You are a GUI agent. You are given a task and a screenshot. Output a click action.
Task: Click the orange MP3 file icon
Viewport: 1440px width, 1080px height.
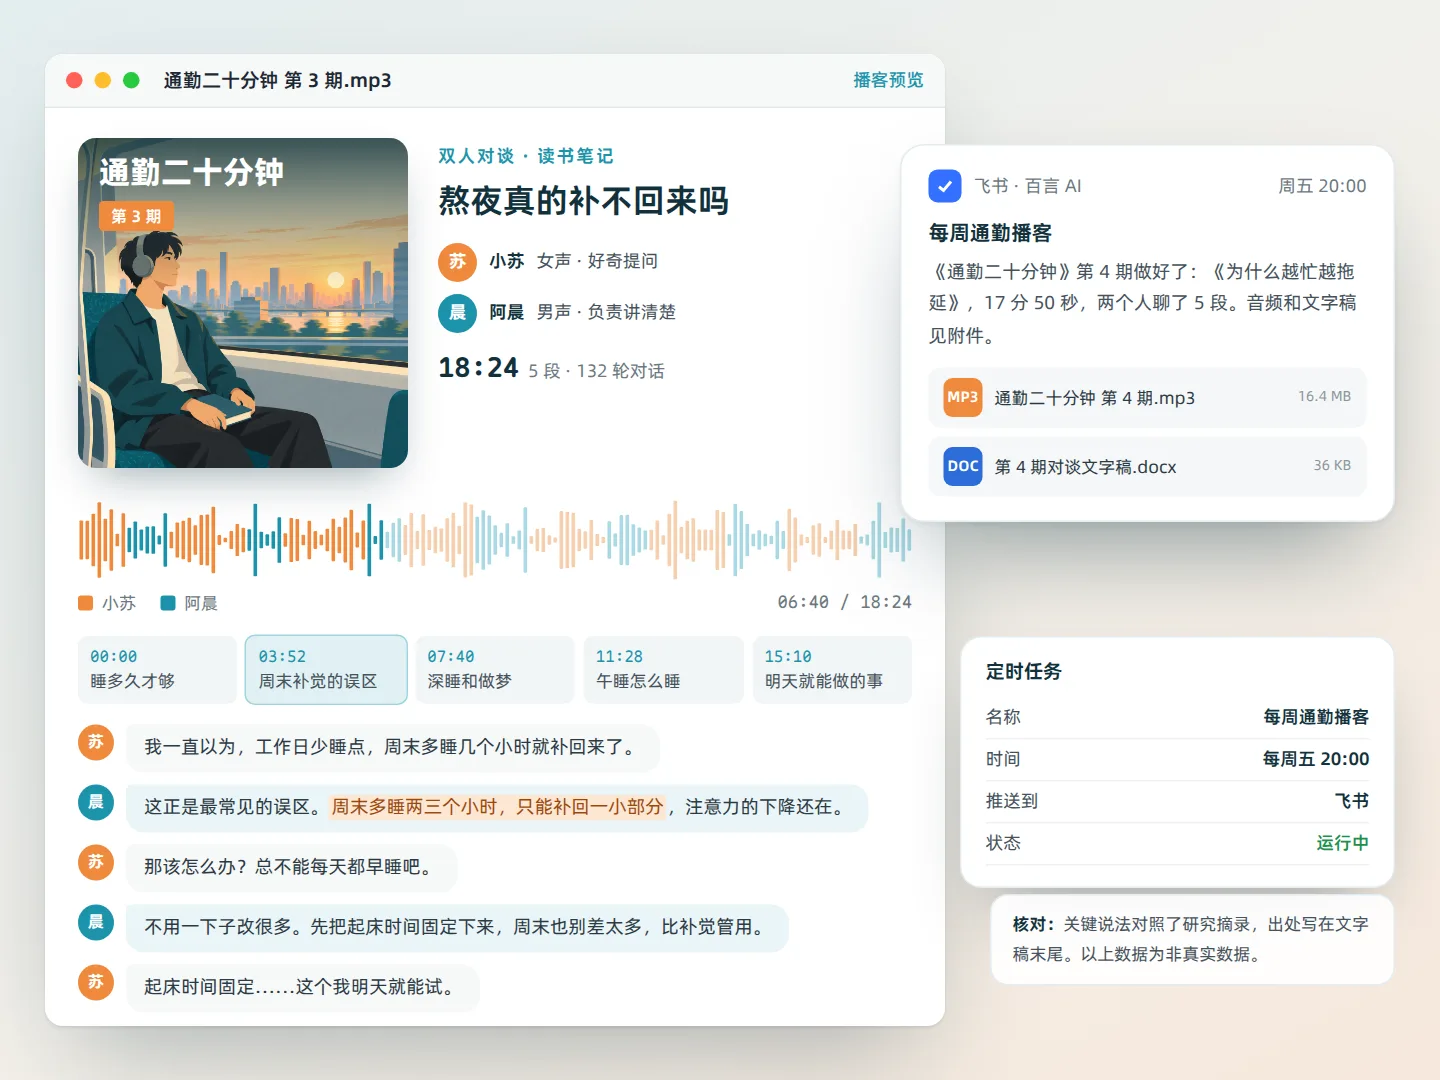coord(963,397)
